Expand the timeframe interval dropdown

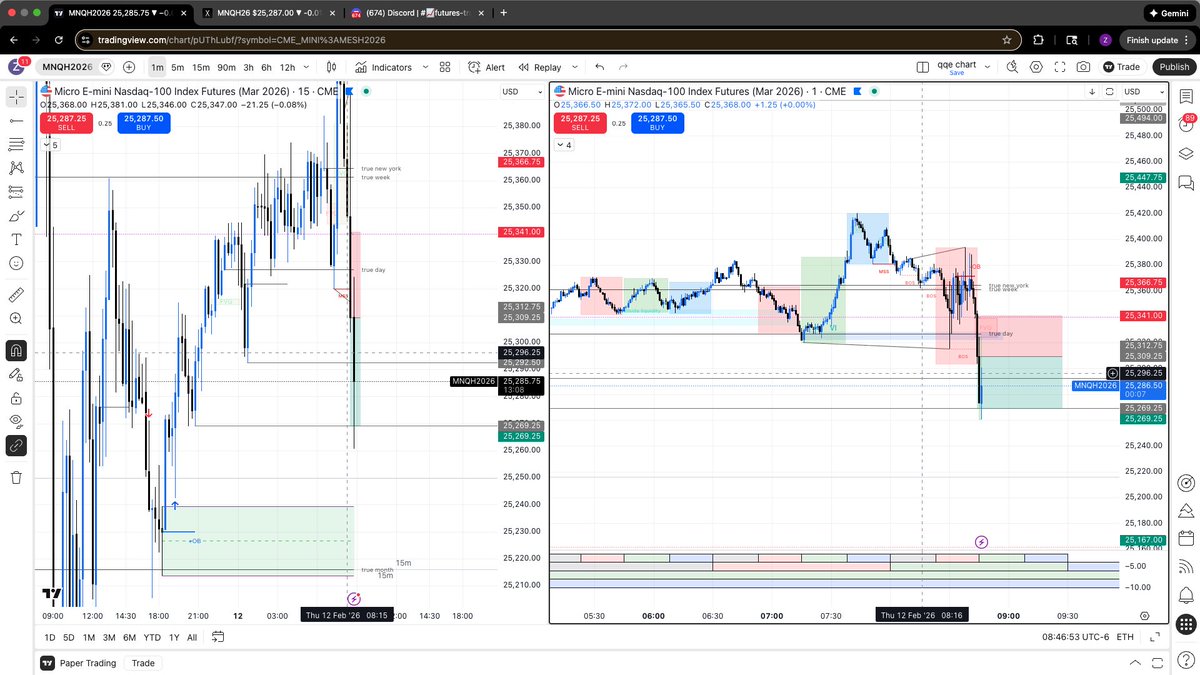(305, 67)
